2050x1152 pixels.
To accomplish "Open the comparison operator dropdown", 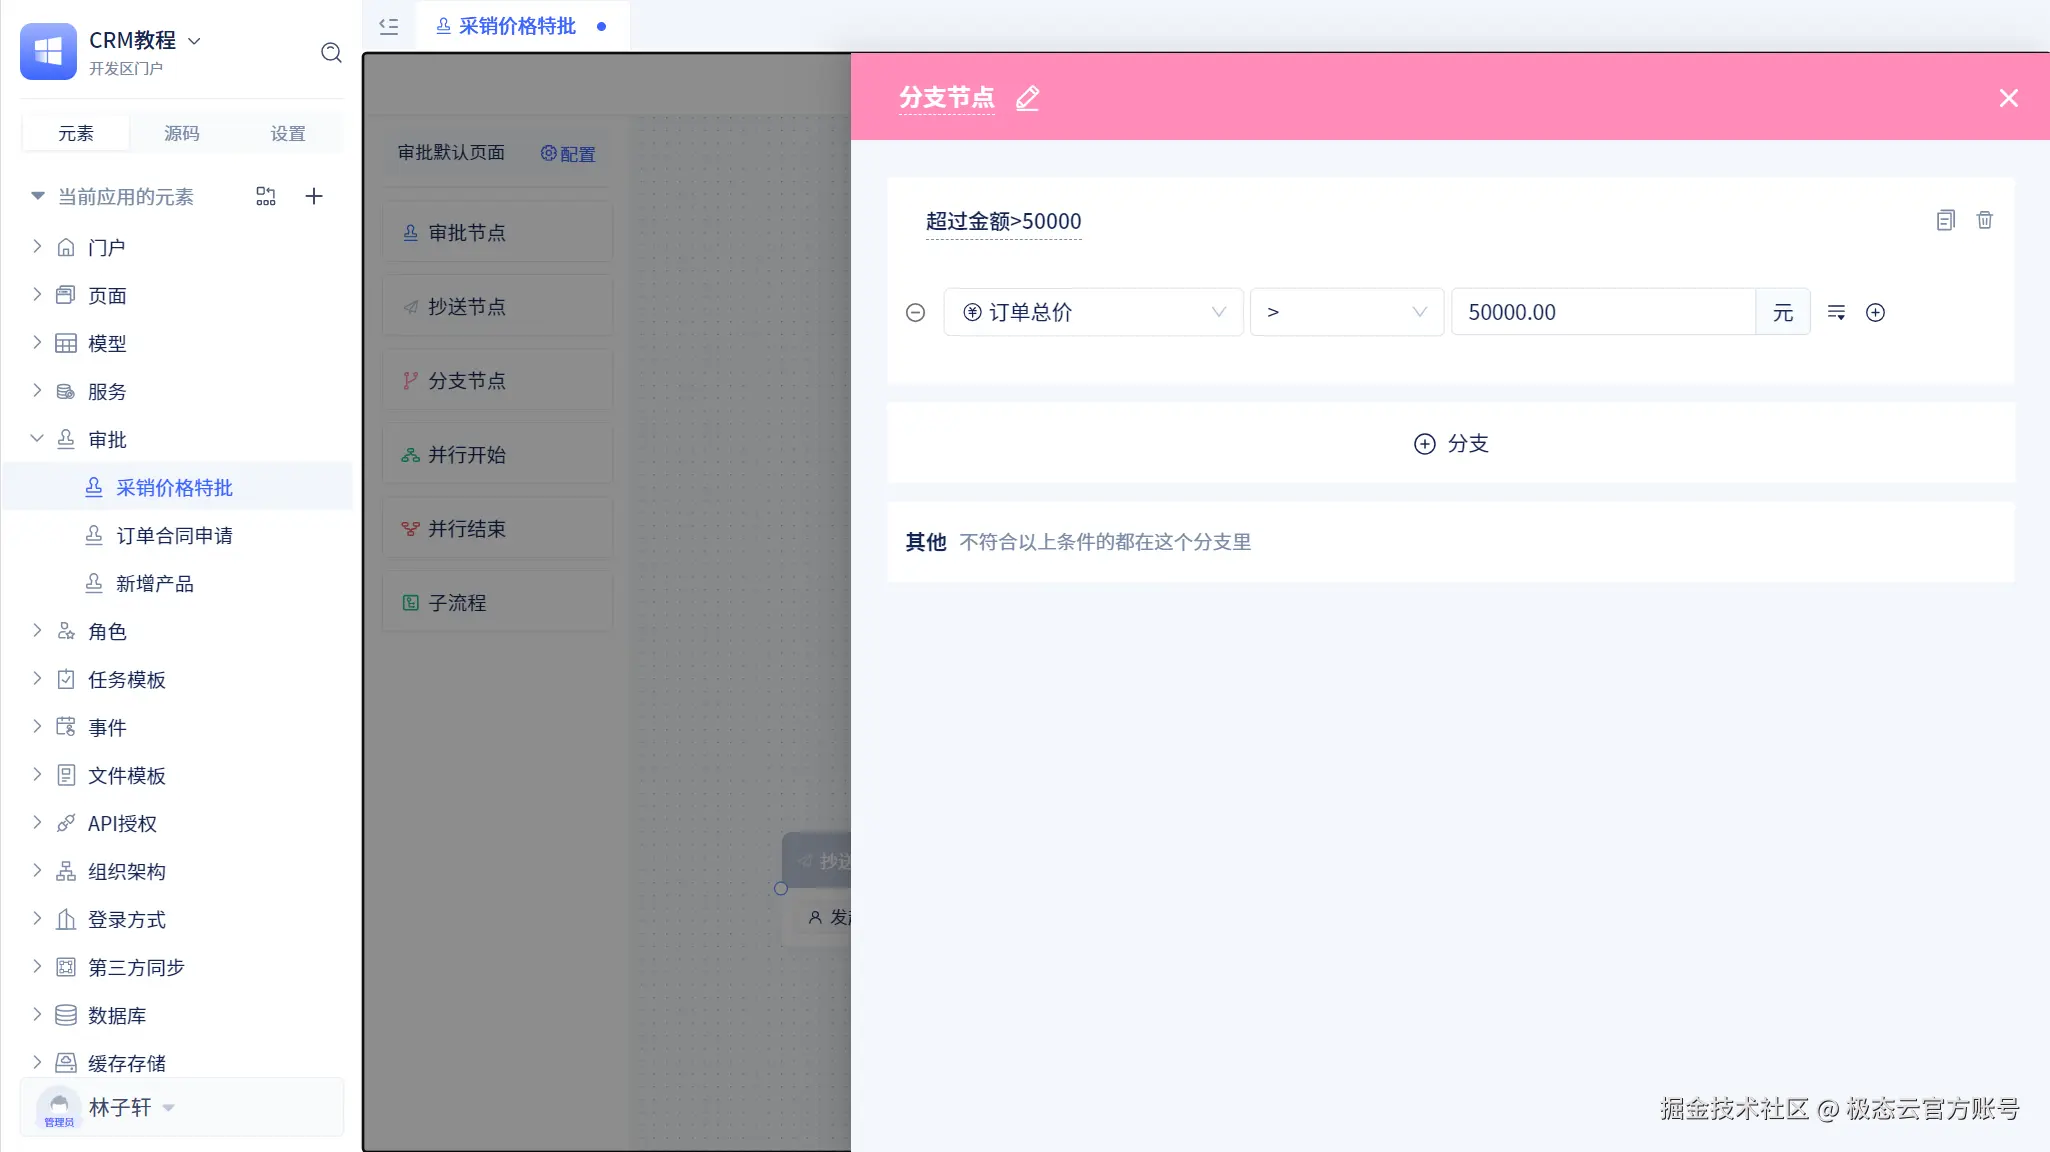I will pyautogui.click(x=1346, y=313).
